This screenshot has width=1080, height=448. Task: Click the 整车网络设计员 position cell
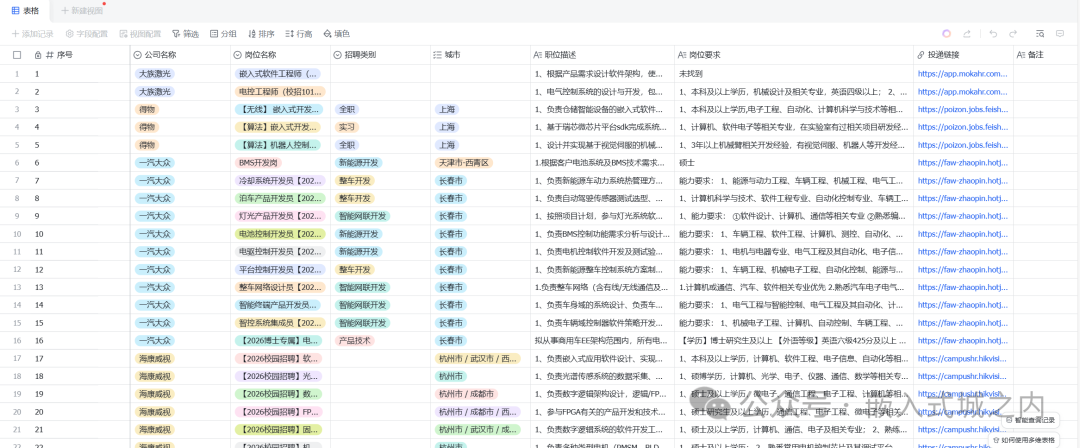[x=280, y=287]
